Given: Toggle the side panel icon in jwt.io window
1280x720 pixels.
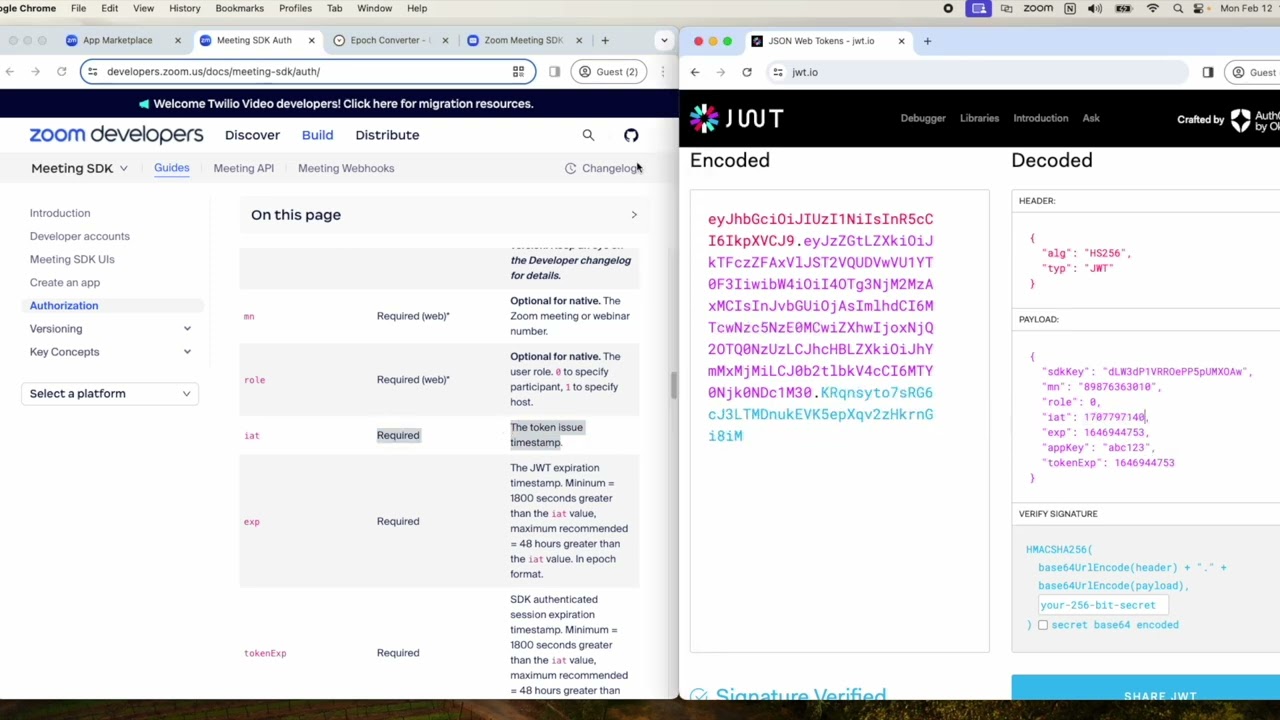Looking at the screenshot, I should click(1208, 72).
